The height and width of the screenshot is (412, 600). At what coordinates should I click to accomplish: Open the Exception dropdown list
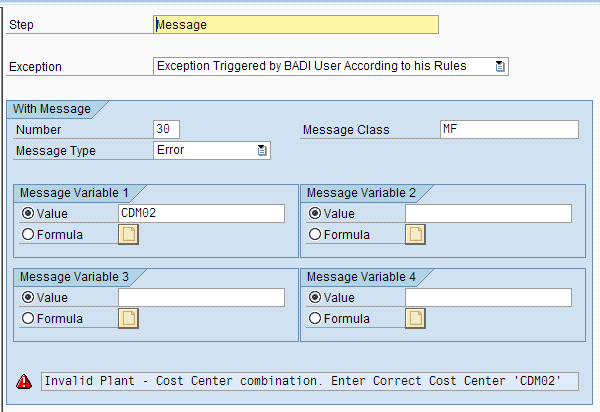tap(501, 66)
